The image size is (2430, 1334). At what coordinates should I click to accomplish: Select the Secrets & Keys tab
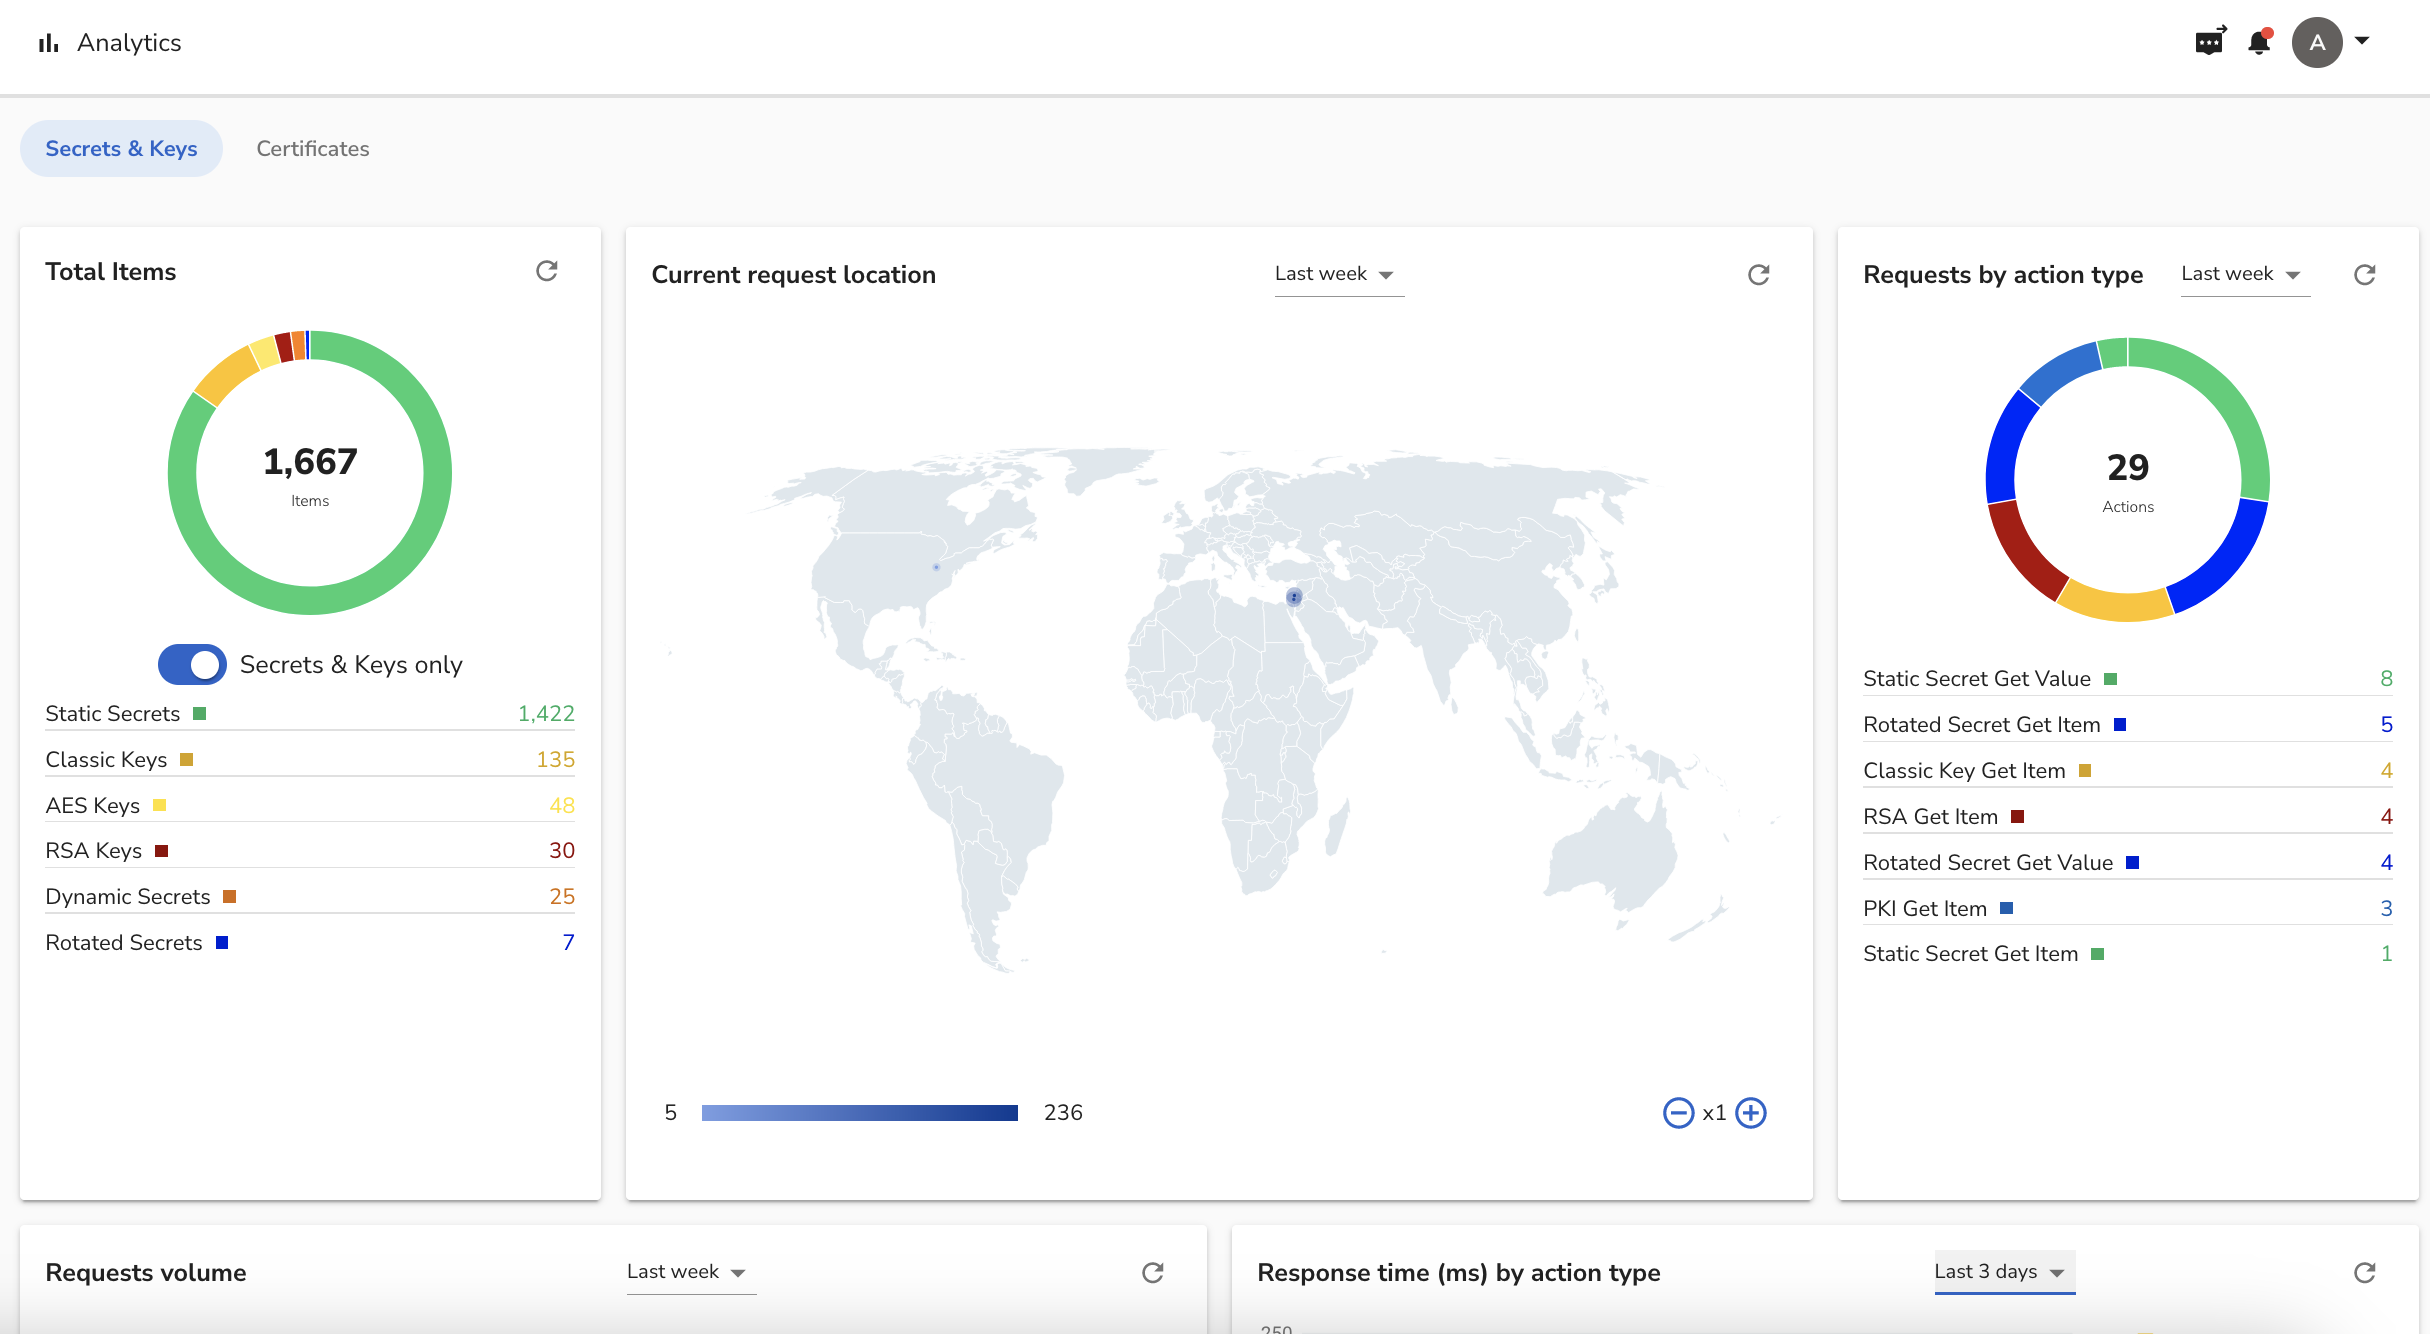pos(121,149)
